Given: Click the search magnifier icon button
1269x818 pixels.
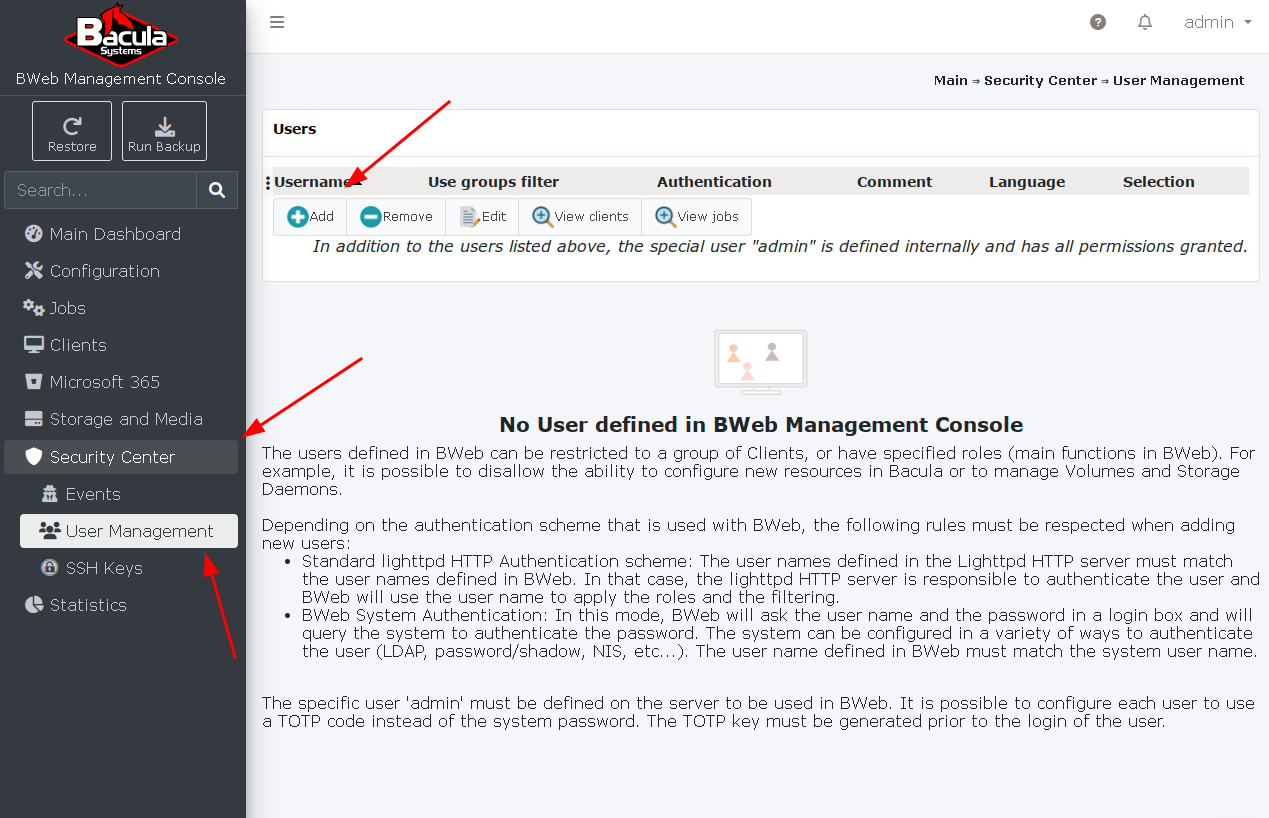Looking at the screenshot, I should pos(217,190).
